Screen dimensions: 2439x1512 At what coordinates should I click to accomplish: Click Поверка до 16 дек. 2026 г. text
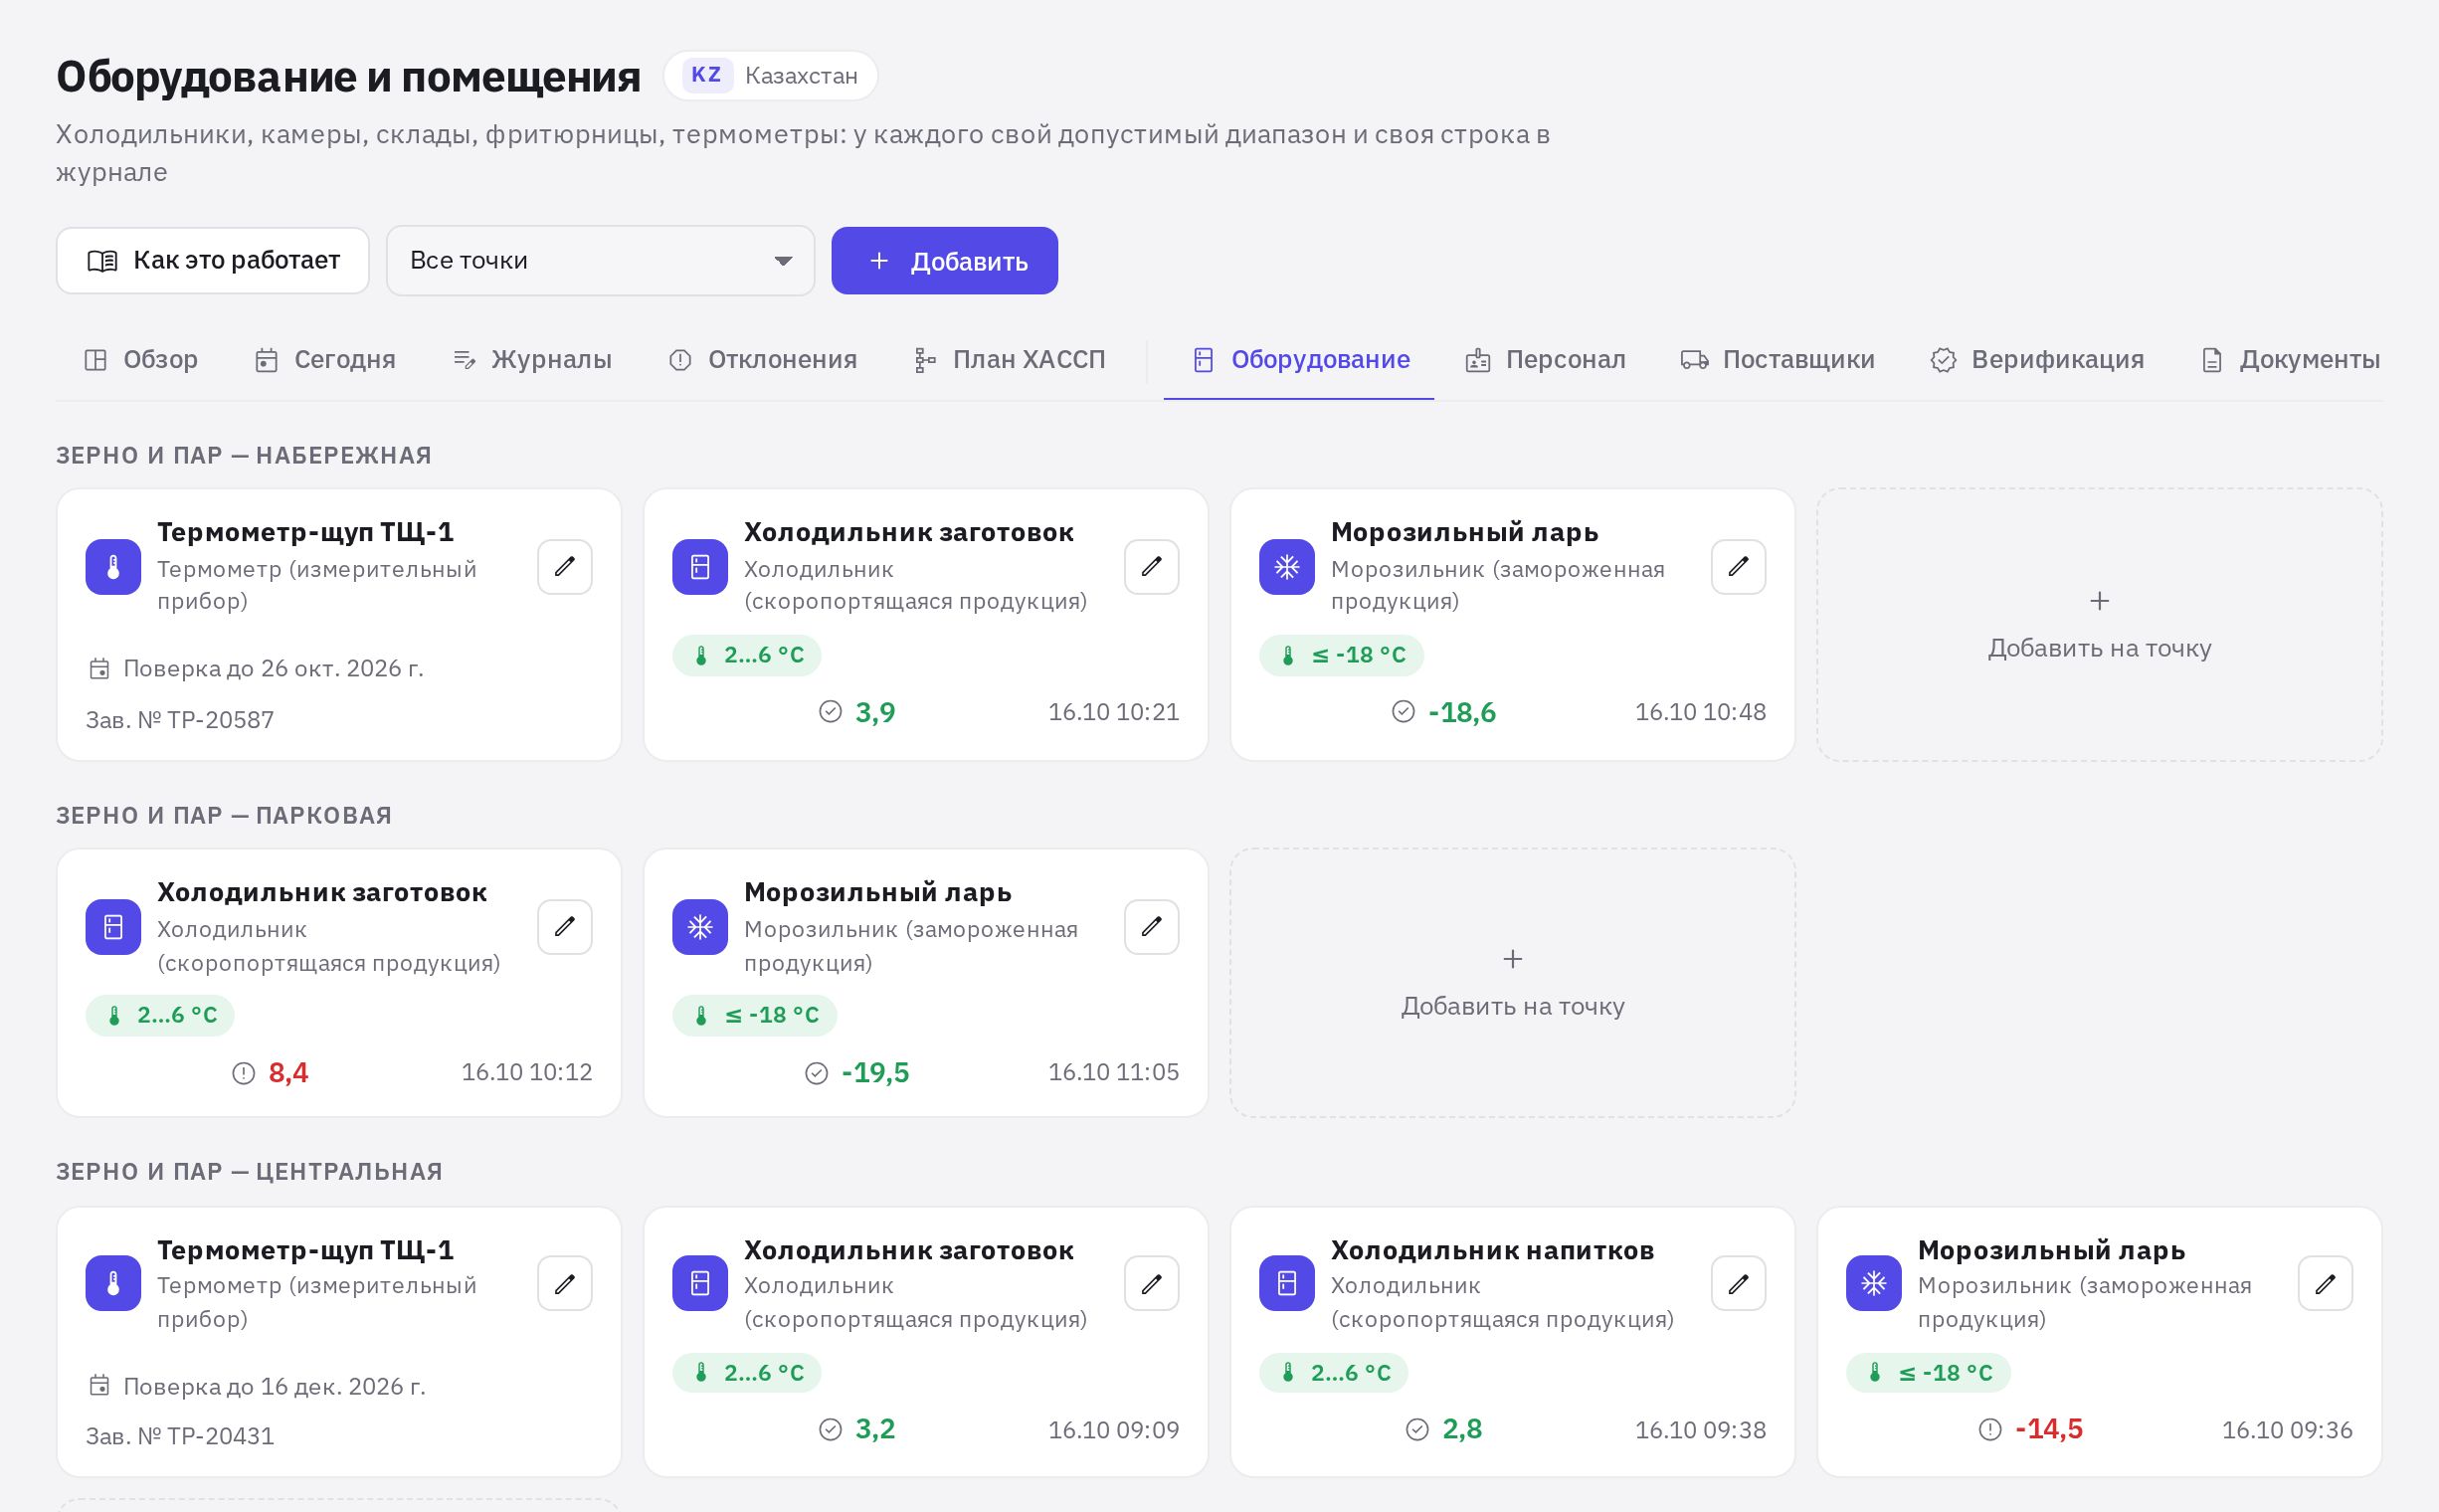click(x=275, y=1386)
